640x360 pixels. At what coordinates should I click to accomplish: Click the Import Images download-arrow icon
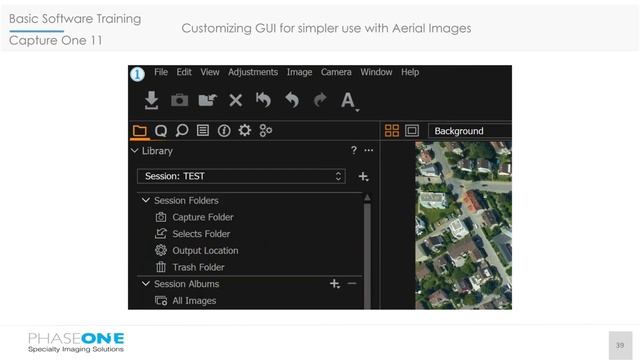pos(151,100)
